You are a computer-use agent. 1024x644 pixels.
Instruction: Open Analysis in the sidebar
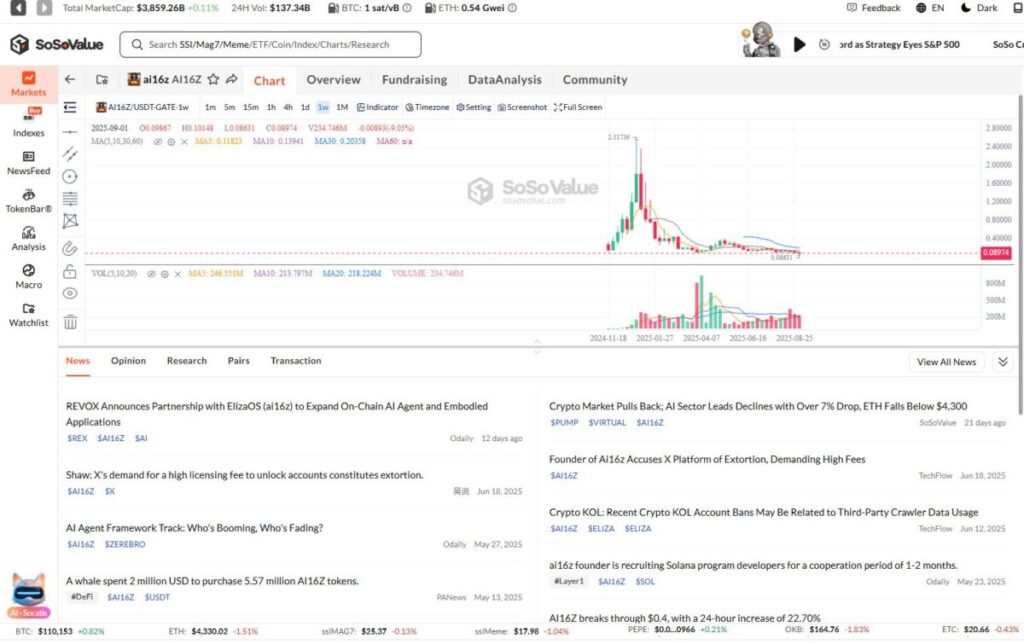point(28,238)
